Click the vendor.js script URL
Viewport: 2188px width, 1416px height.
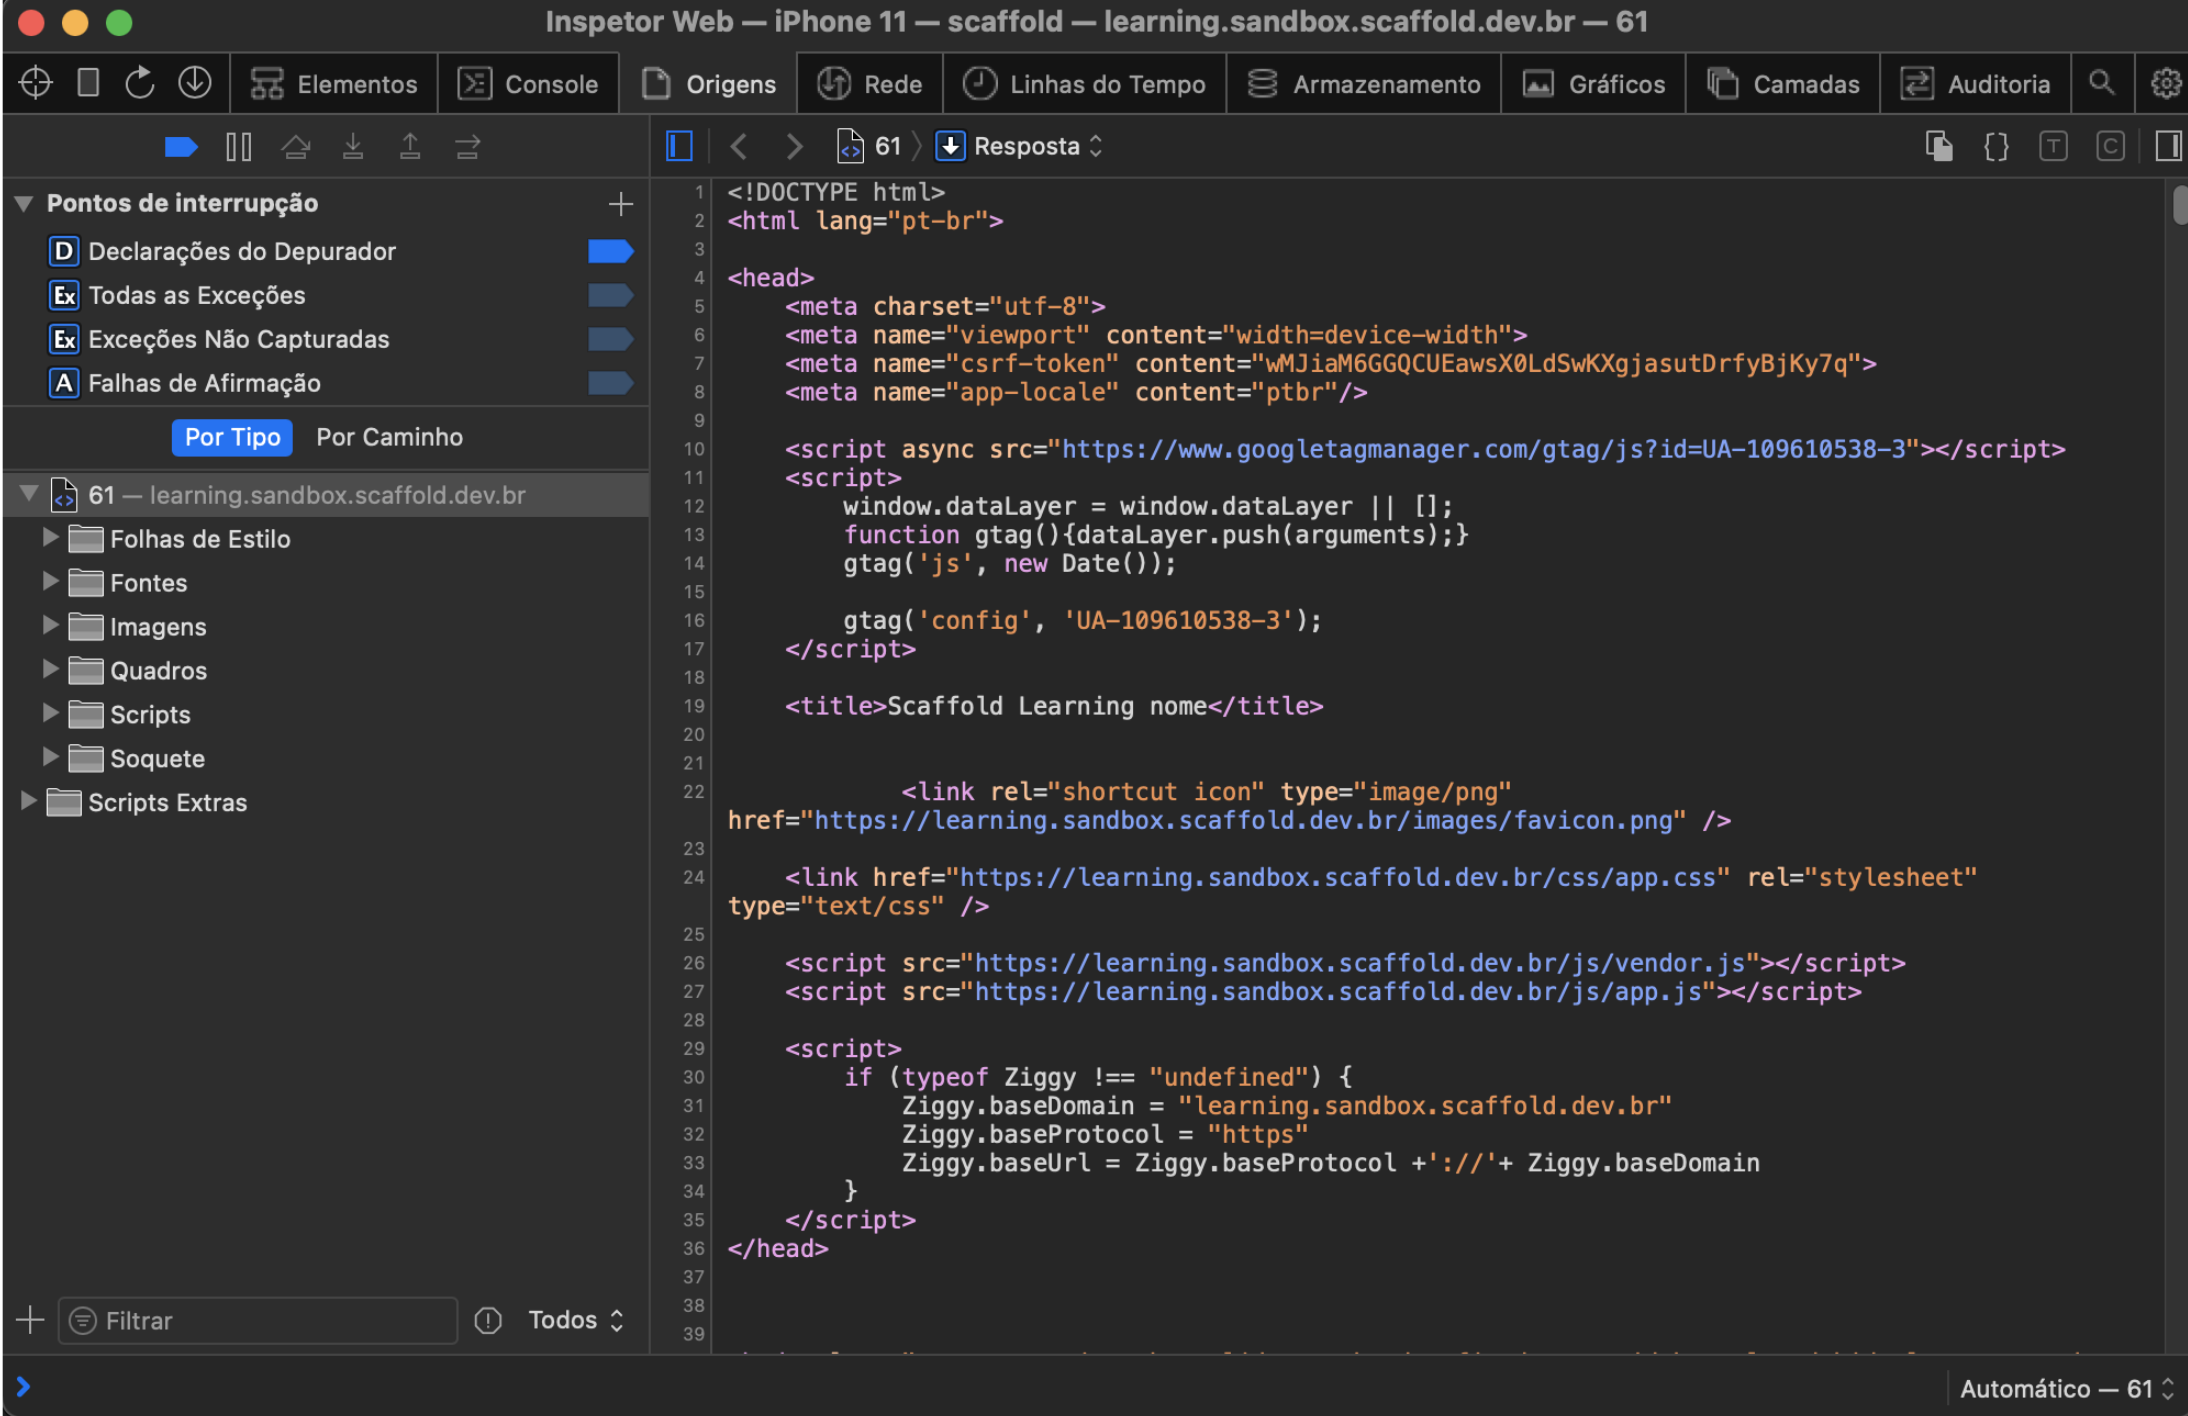1359,963
